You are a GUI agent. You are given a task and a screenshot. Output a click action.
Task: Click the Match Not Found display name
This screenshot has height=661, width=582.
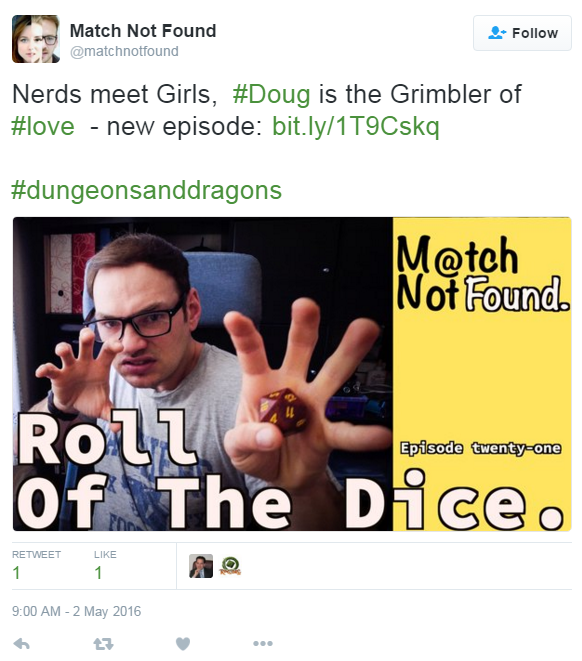143,31
